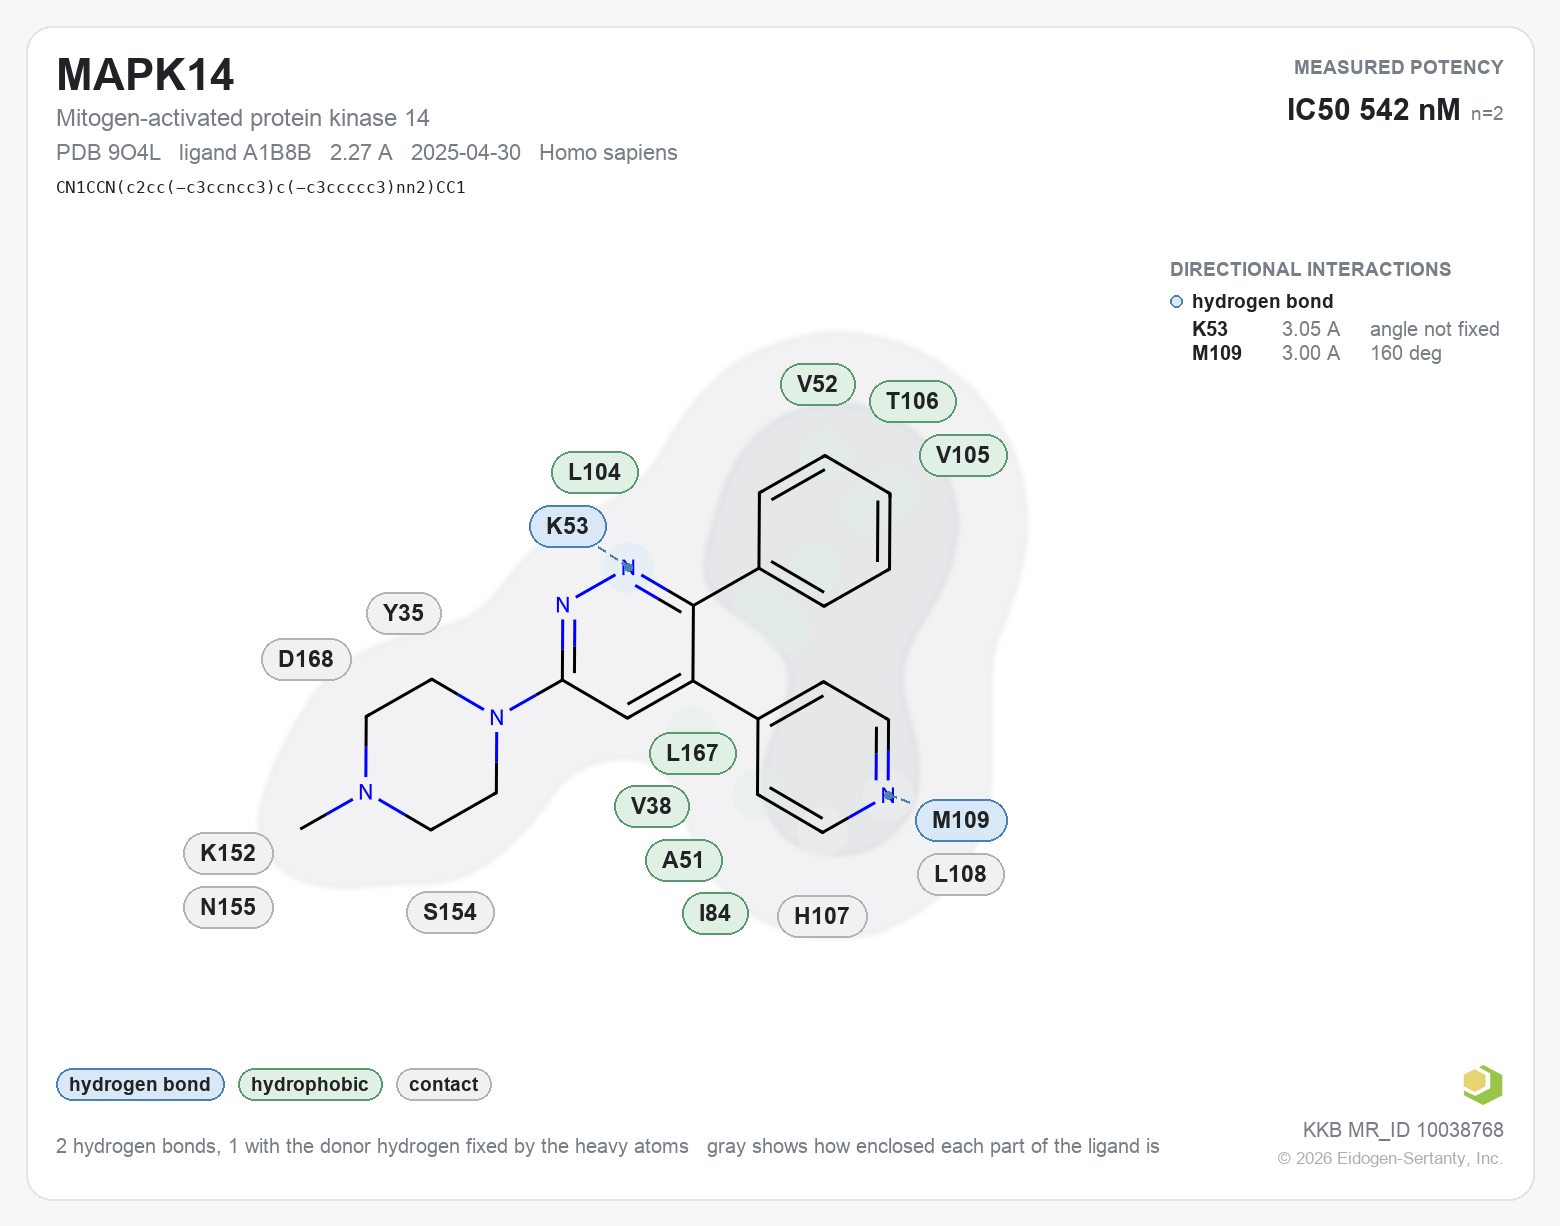Click the Eidogen-Sertanty copyright text
The height and width of the screenshot is (1226, 1560).
tap(1390, 1158)
